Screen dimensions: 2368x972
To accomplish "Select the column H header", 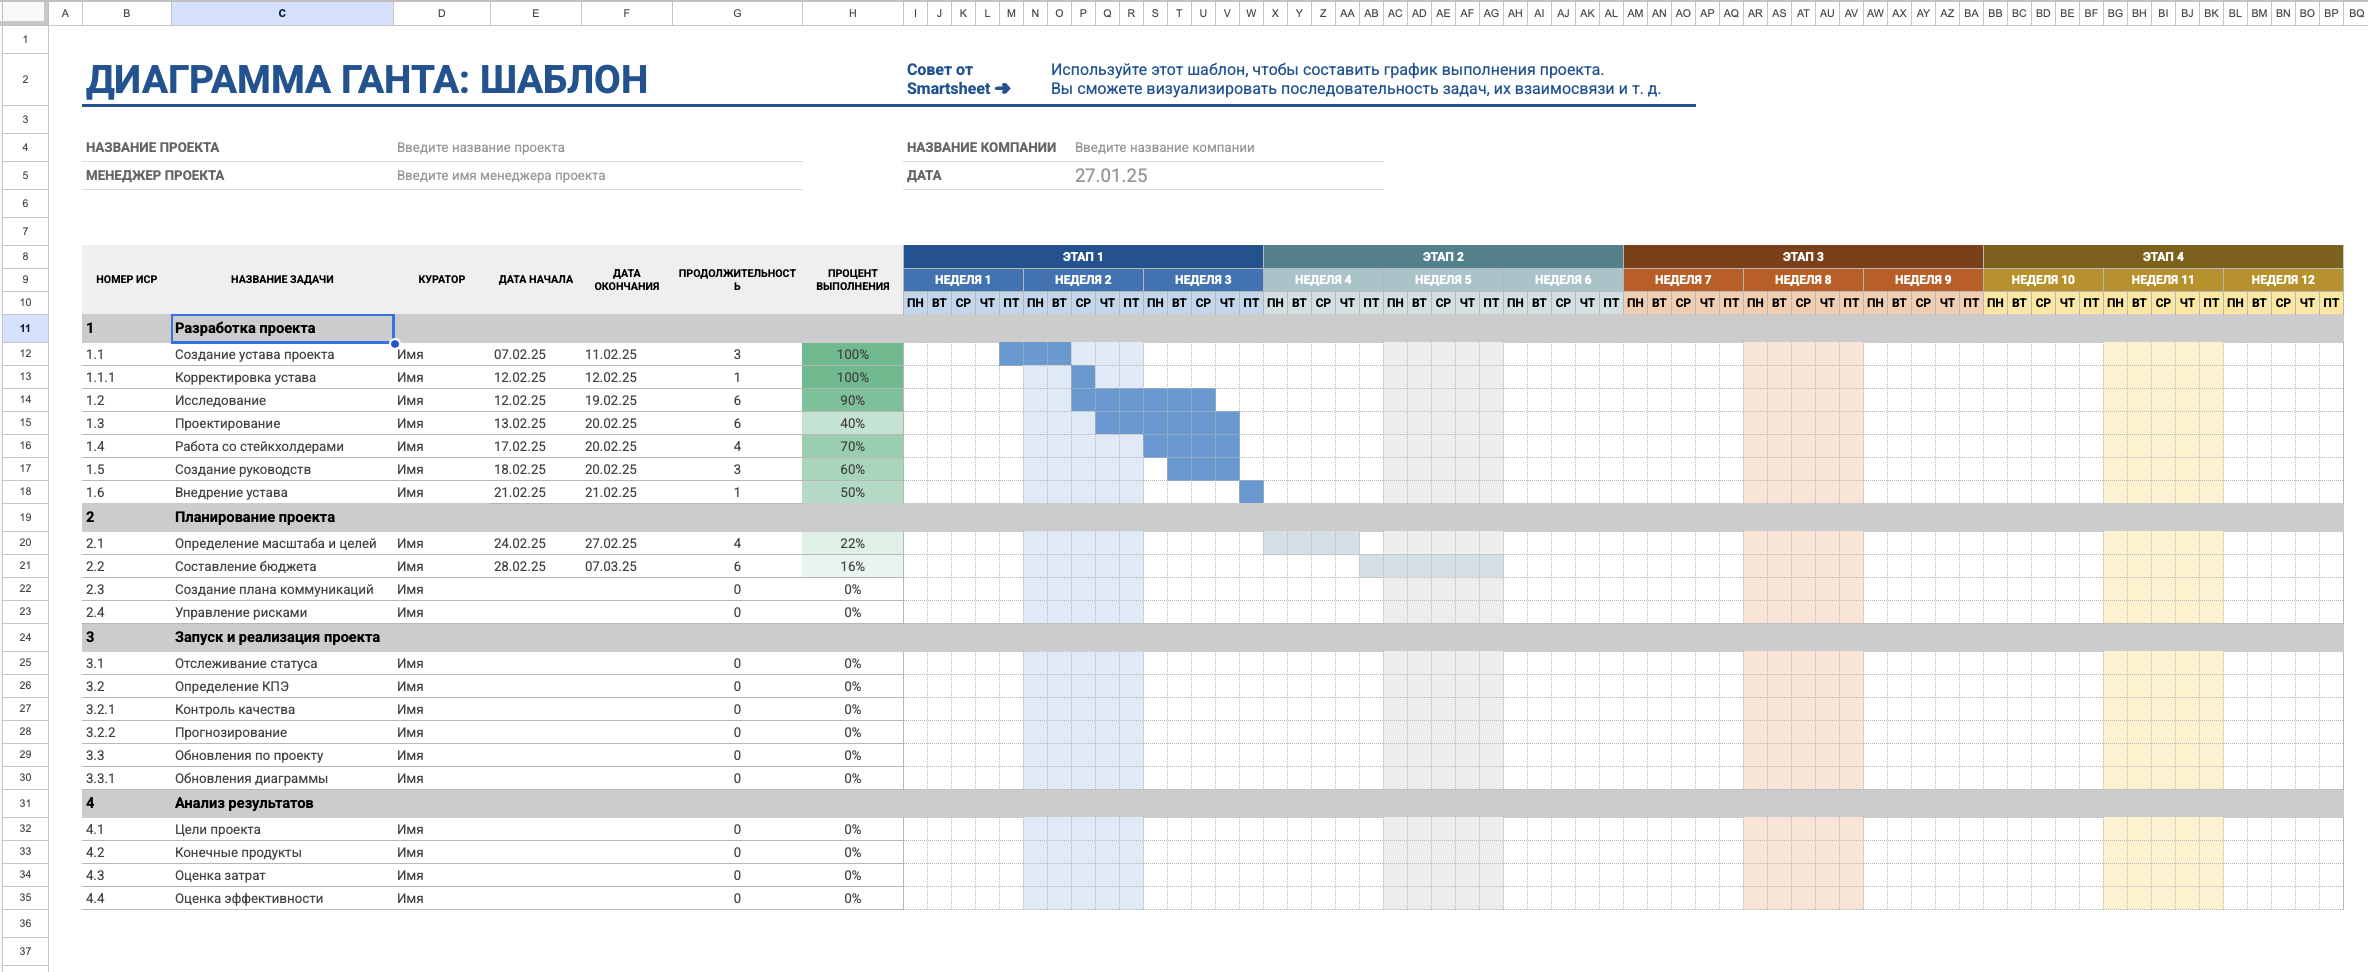I will tap(852, 13).
